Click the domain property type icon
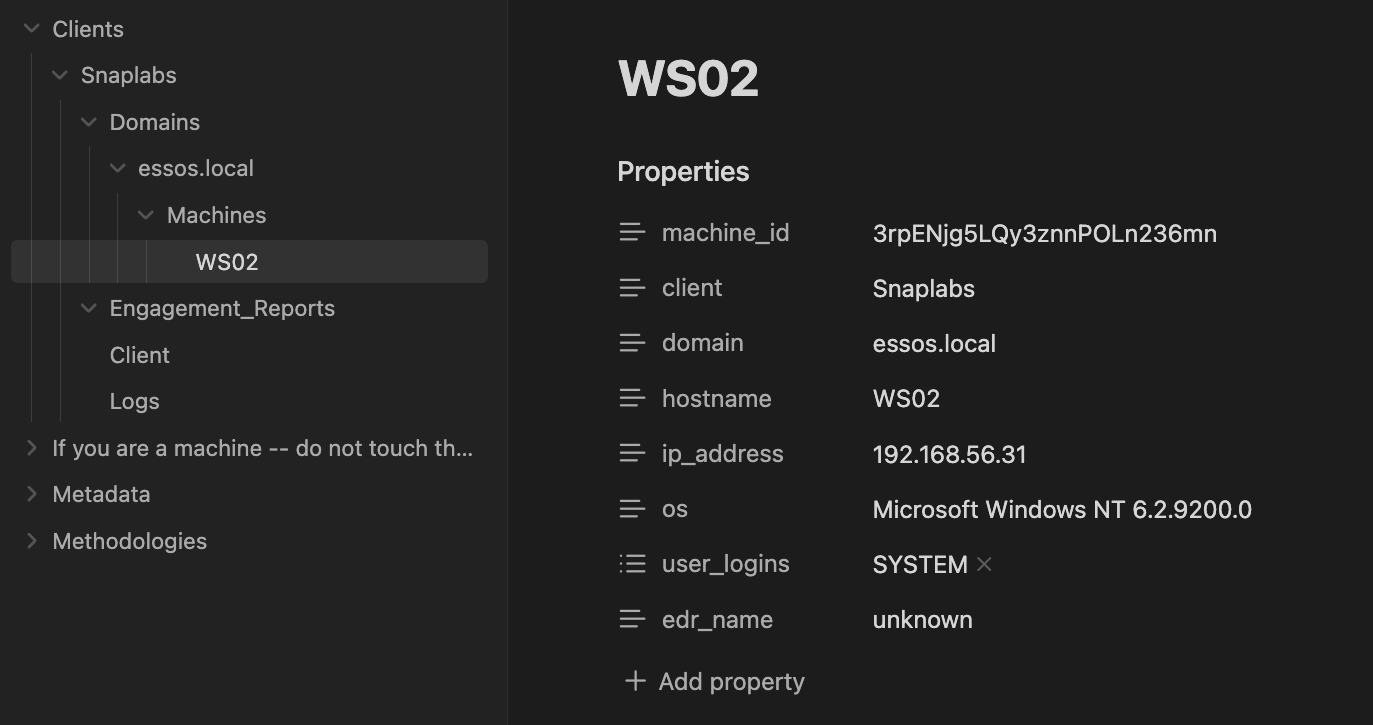Image resolution: width=1373 pixels, height=725 pixels. [x=632, y=343]
